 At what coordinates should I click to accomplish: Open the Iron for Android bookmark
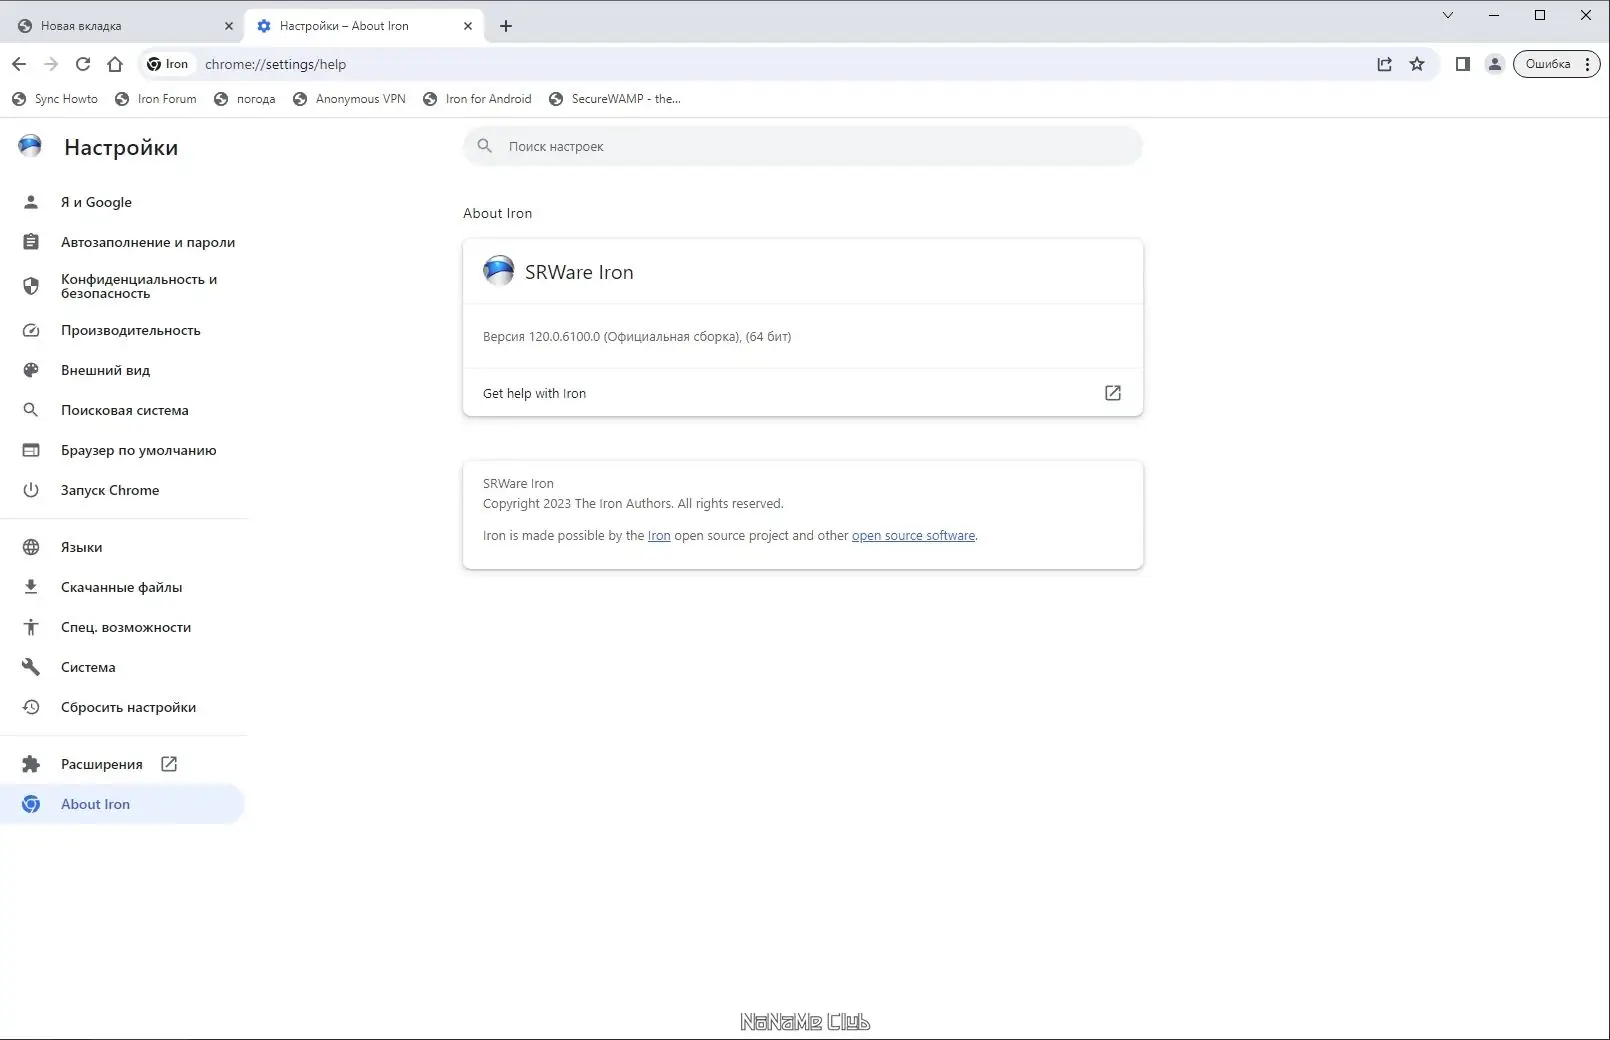pyautogui.click(x=477, y=99)
